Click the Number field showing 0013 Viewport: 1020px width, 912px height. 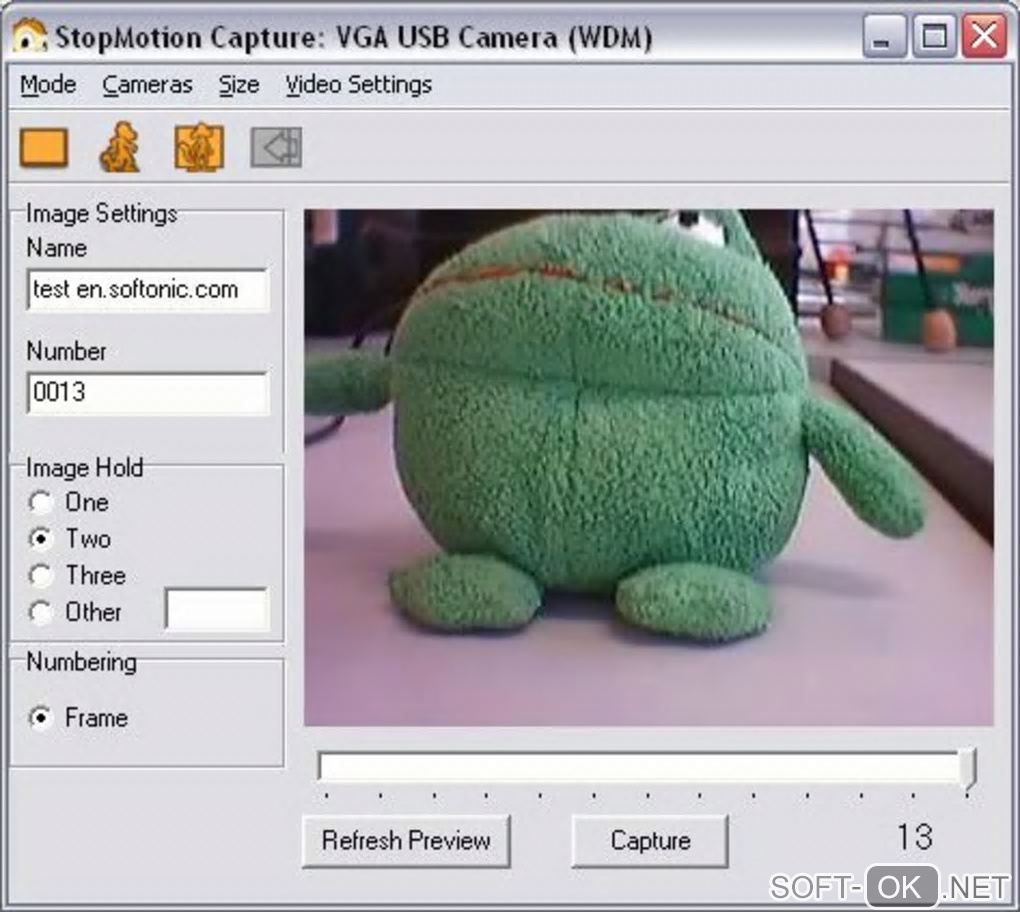click(148, 393)
